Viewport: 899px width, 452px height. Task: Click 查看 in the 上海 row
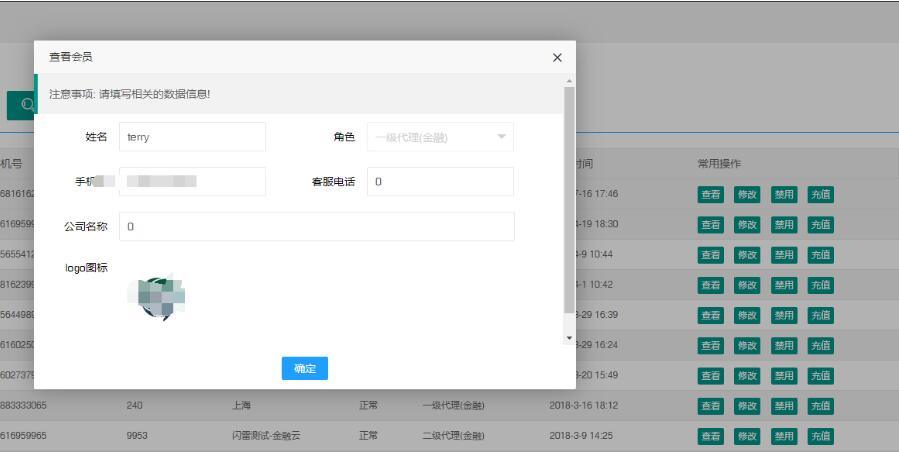[x=710, y=406]
